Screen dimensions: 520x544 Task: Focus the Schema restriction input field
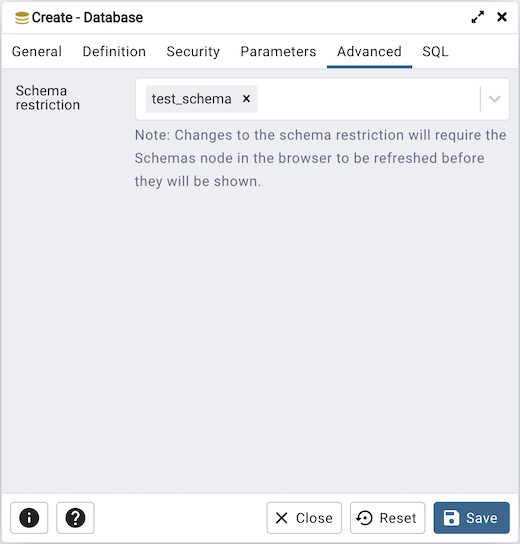(322, 99)
